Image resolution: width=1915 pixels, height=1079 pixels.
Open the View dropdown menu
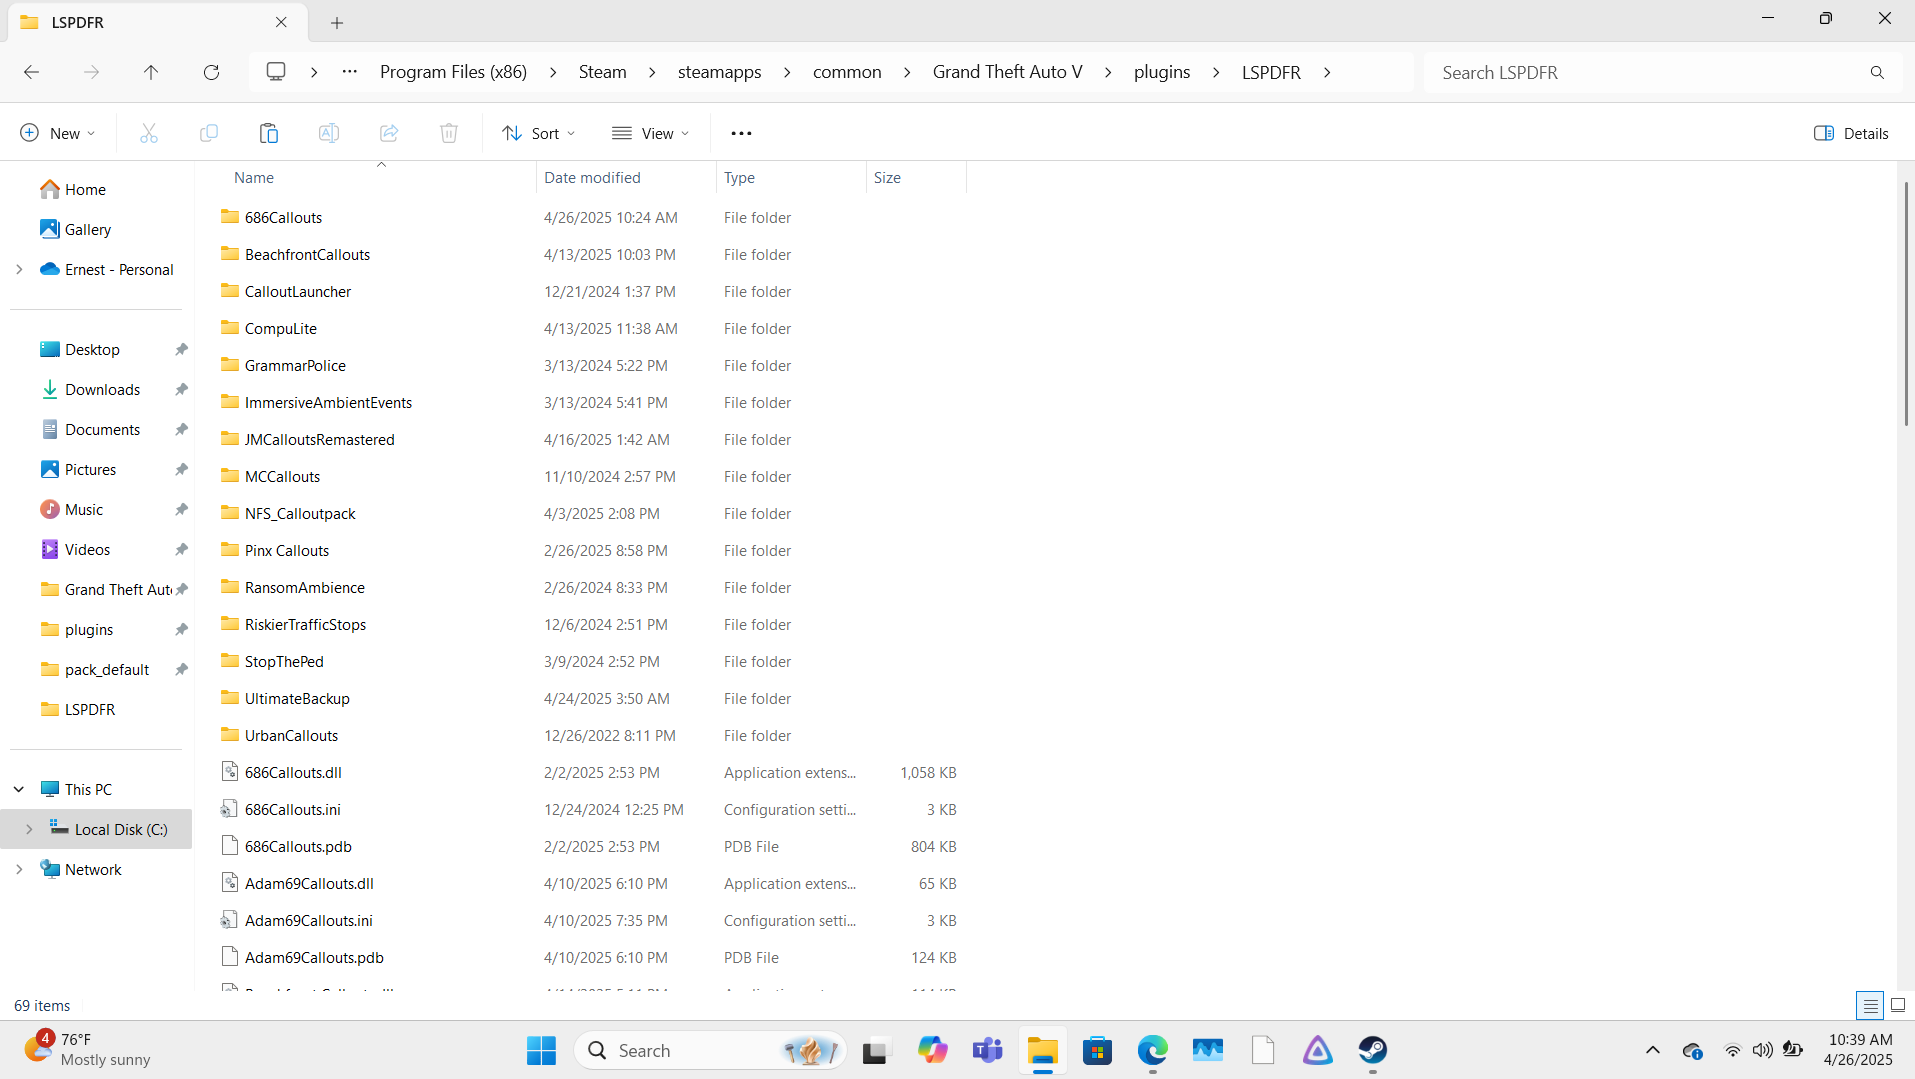click(x=651, y=133)
